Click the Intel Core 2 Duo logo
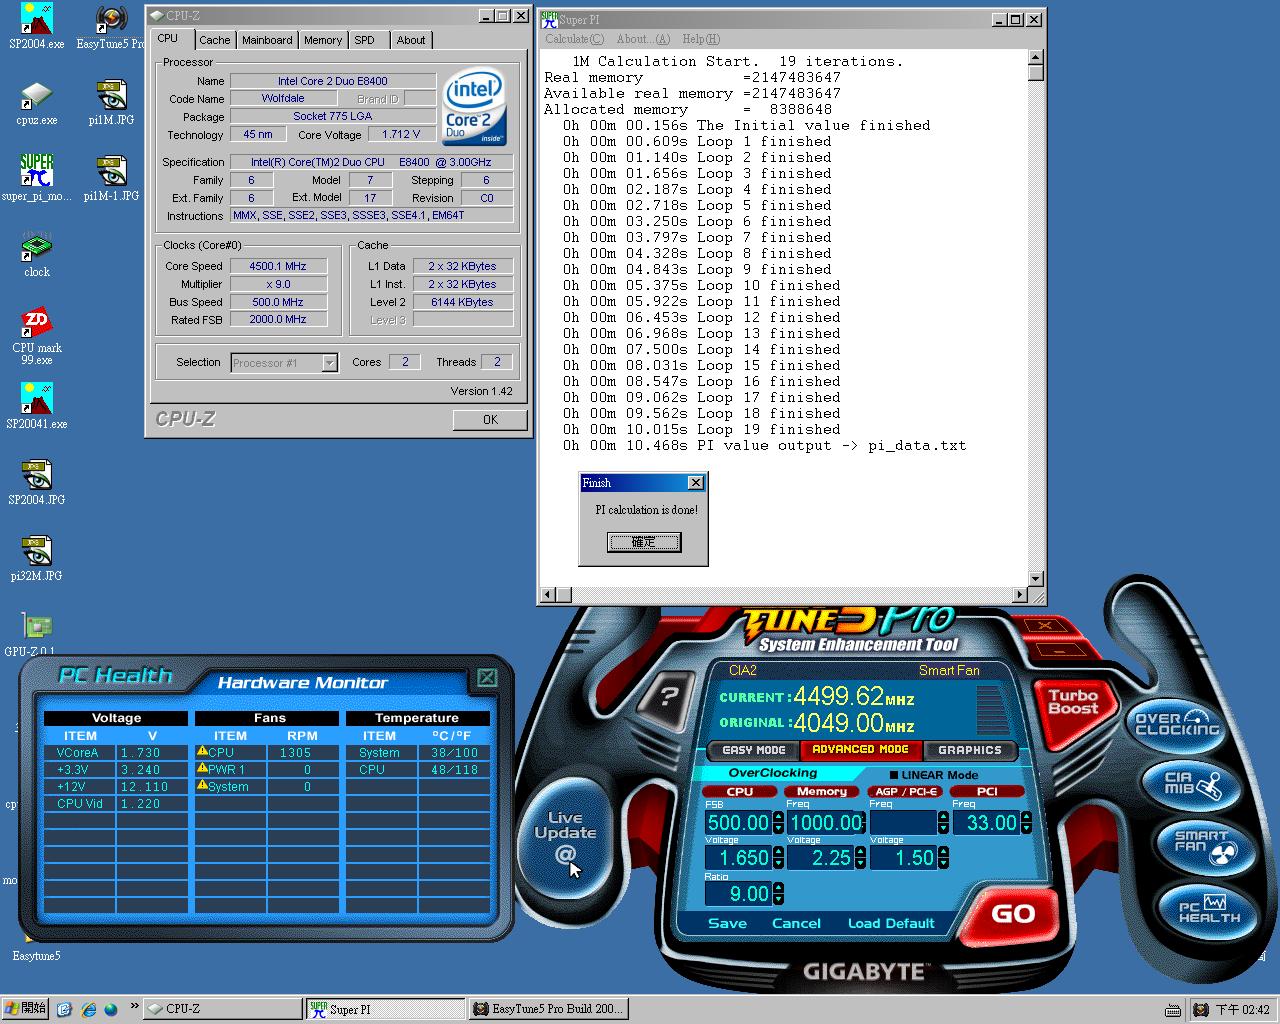 (x=475, y=107)
